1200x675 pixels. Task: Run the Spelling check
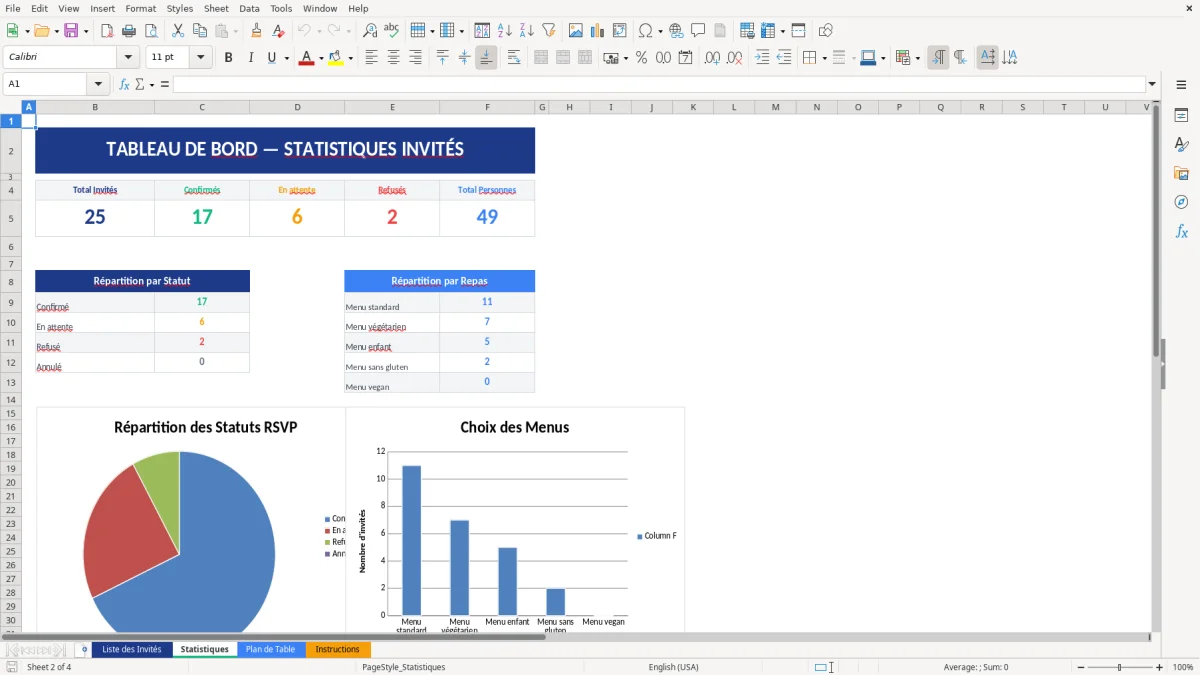coord(391,29)
